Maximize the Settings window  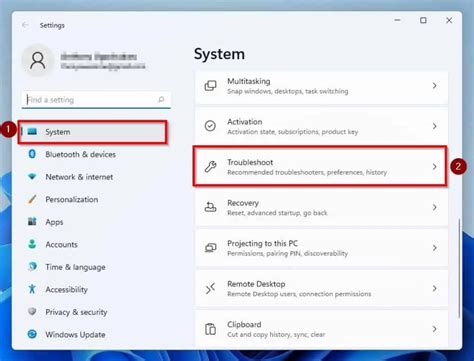[x=423, y=20]
